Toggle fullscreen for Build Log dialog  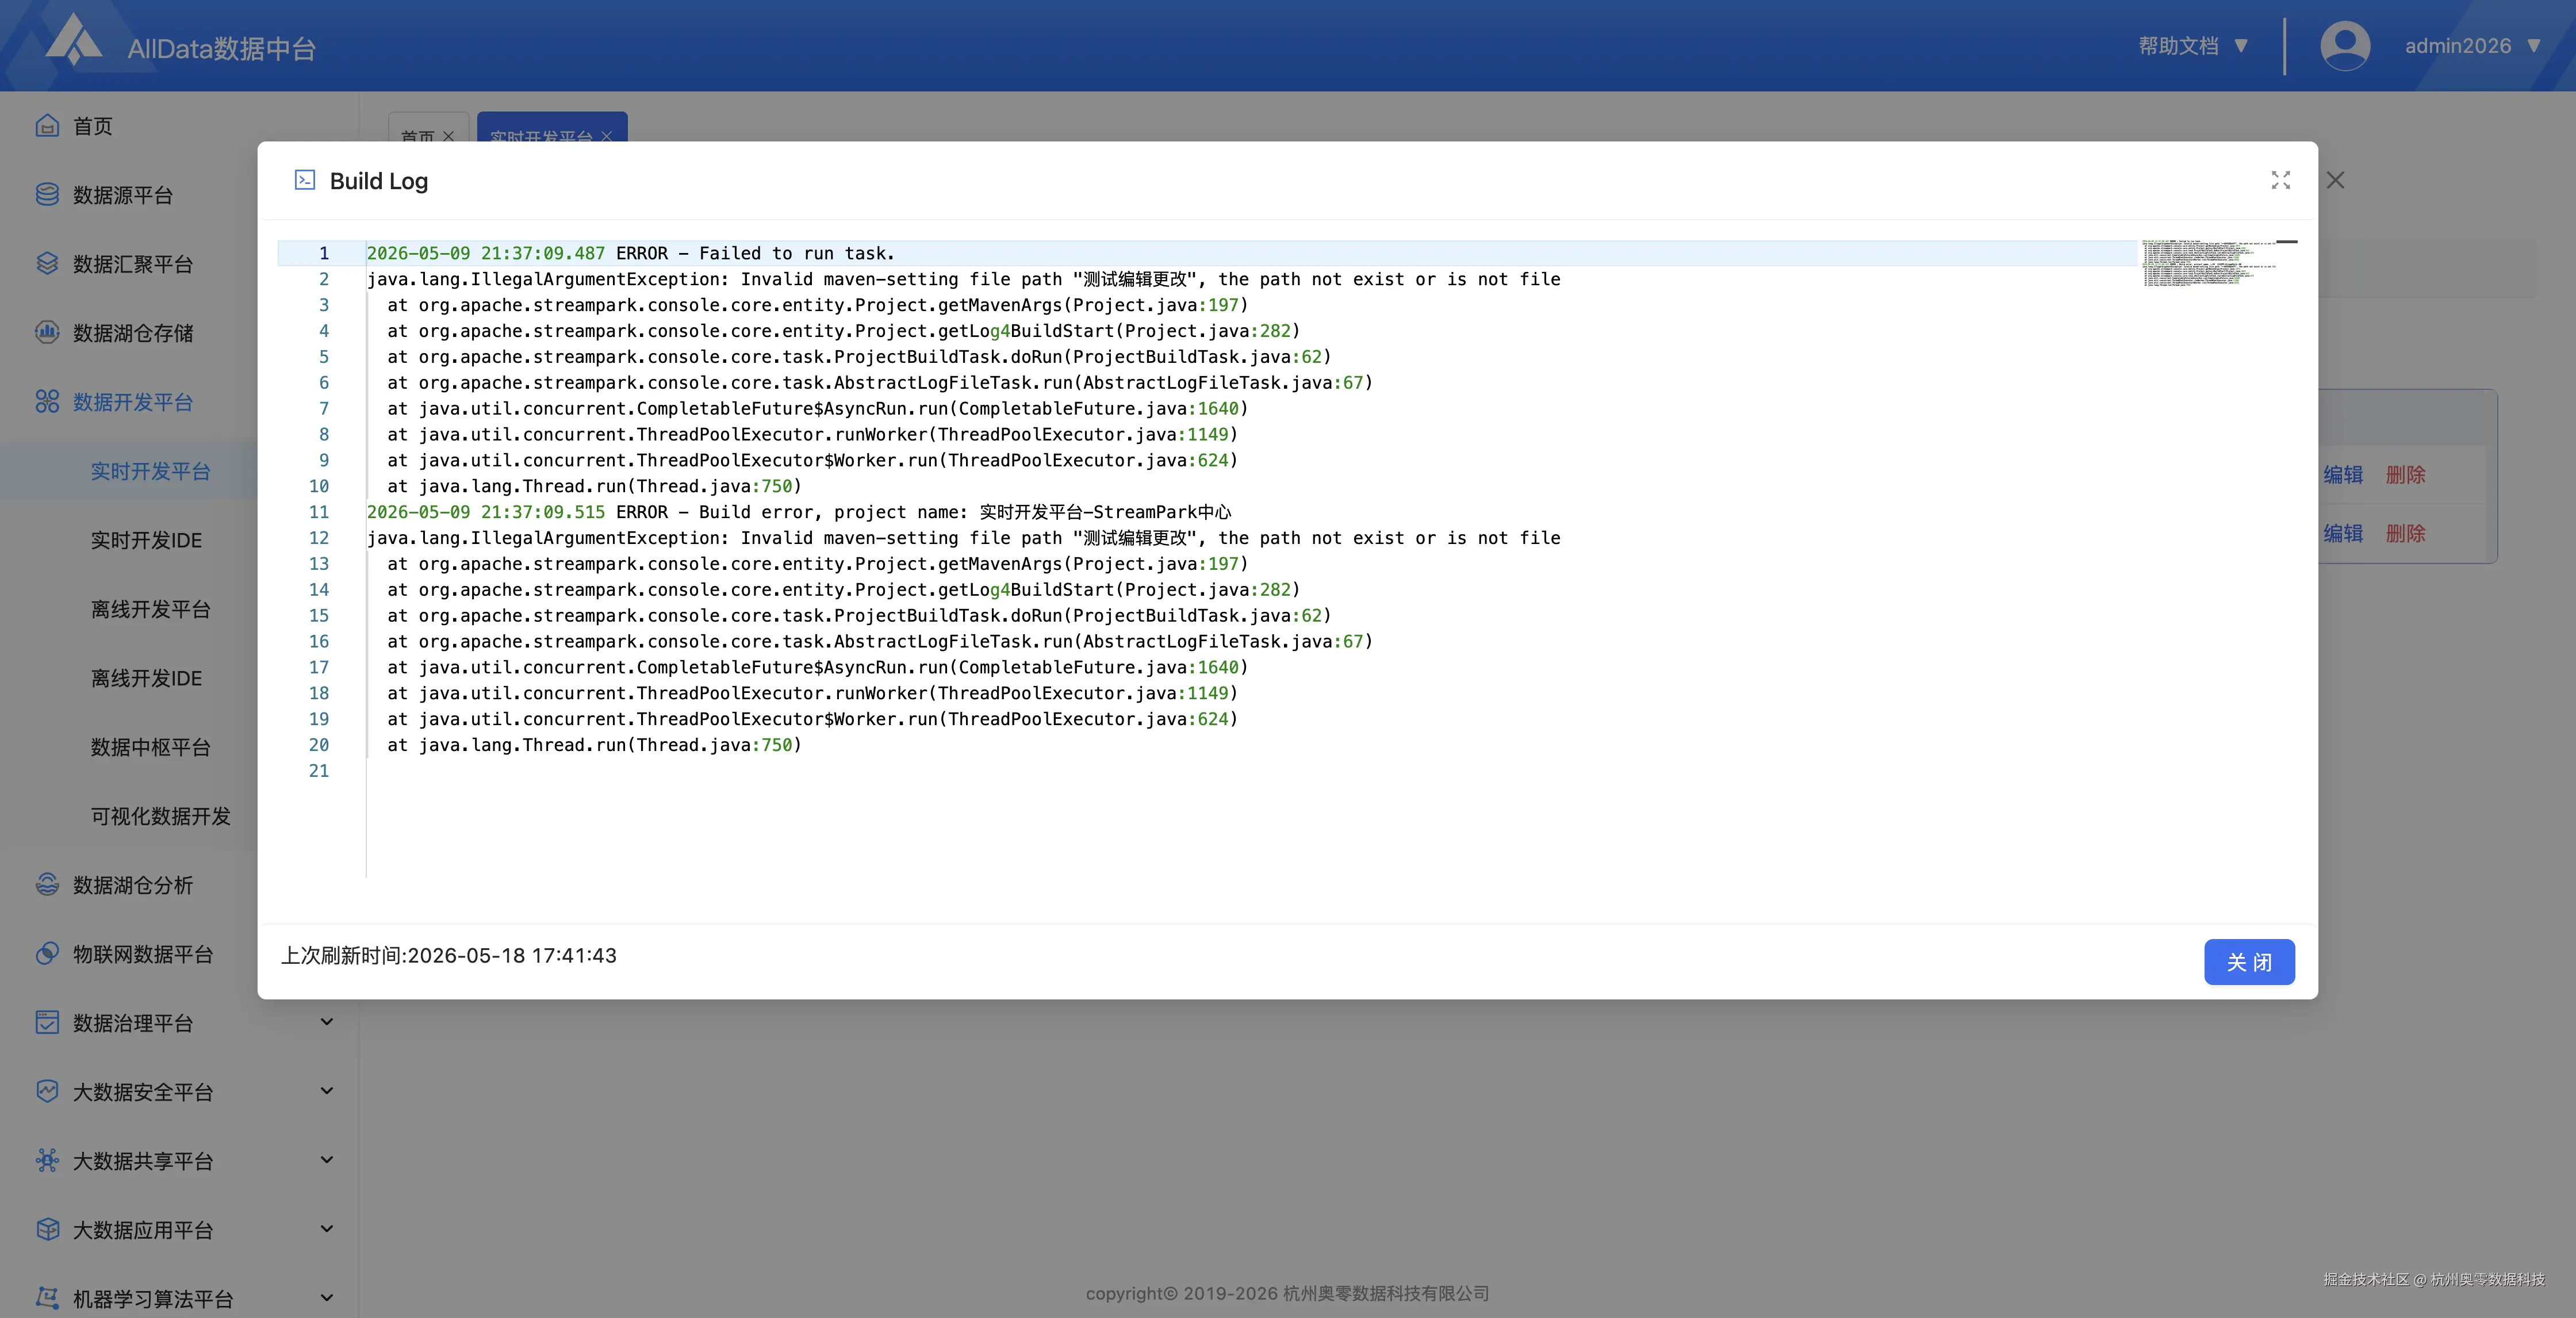coord(2280,180)
